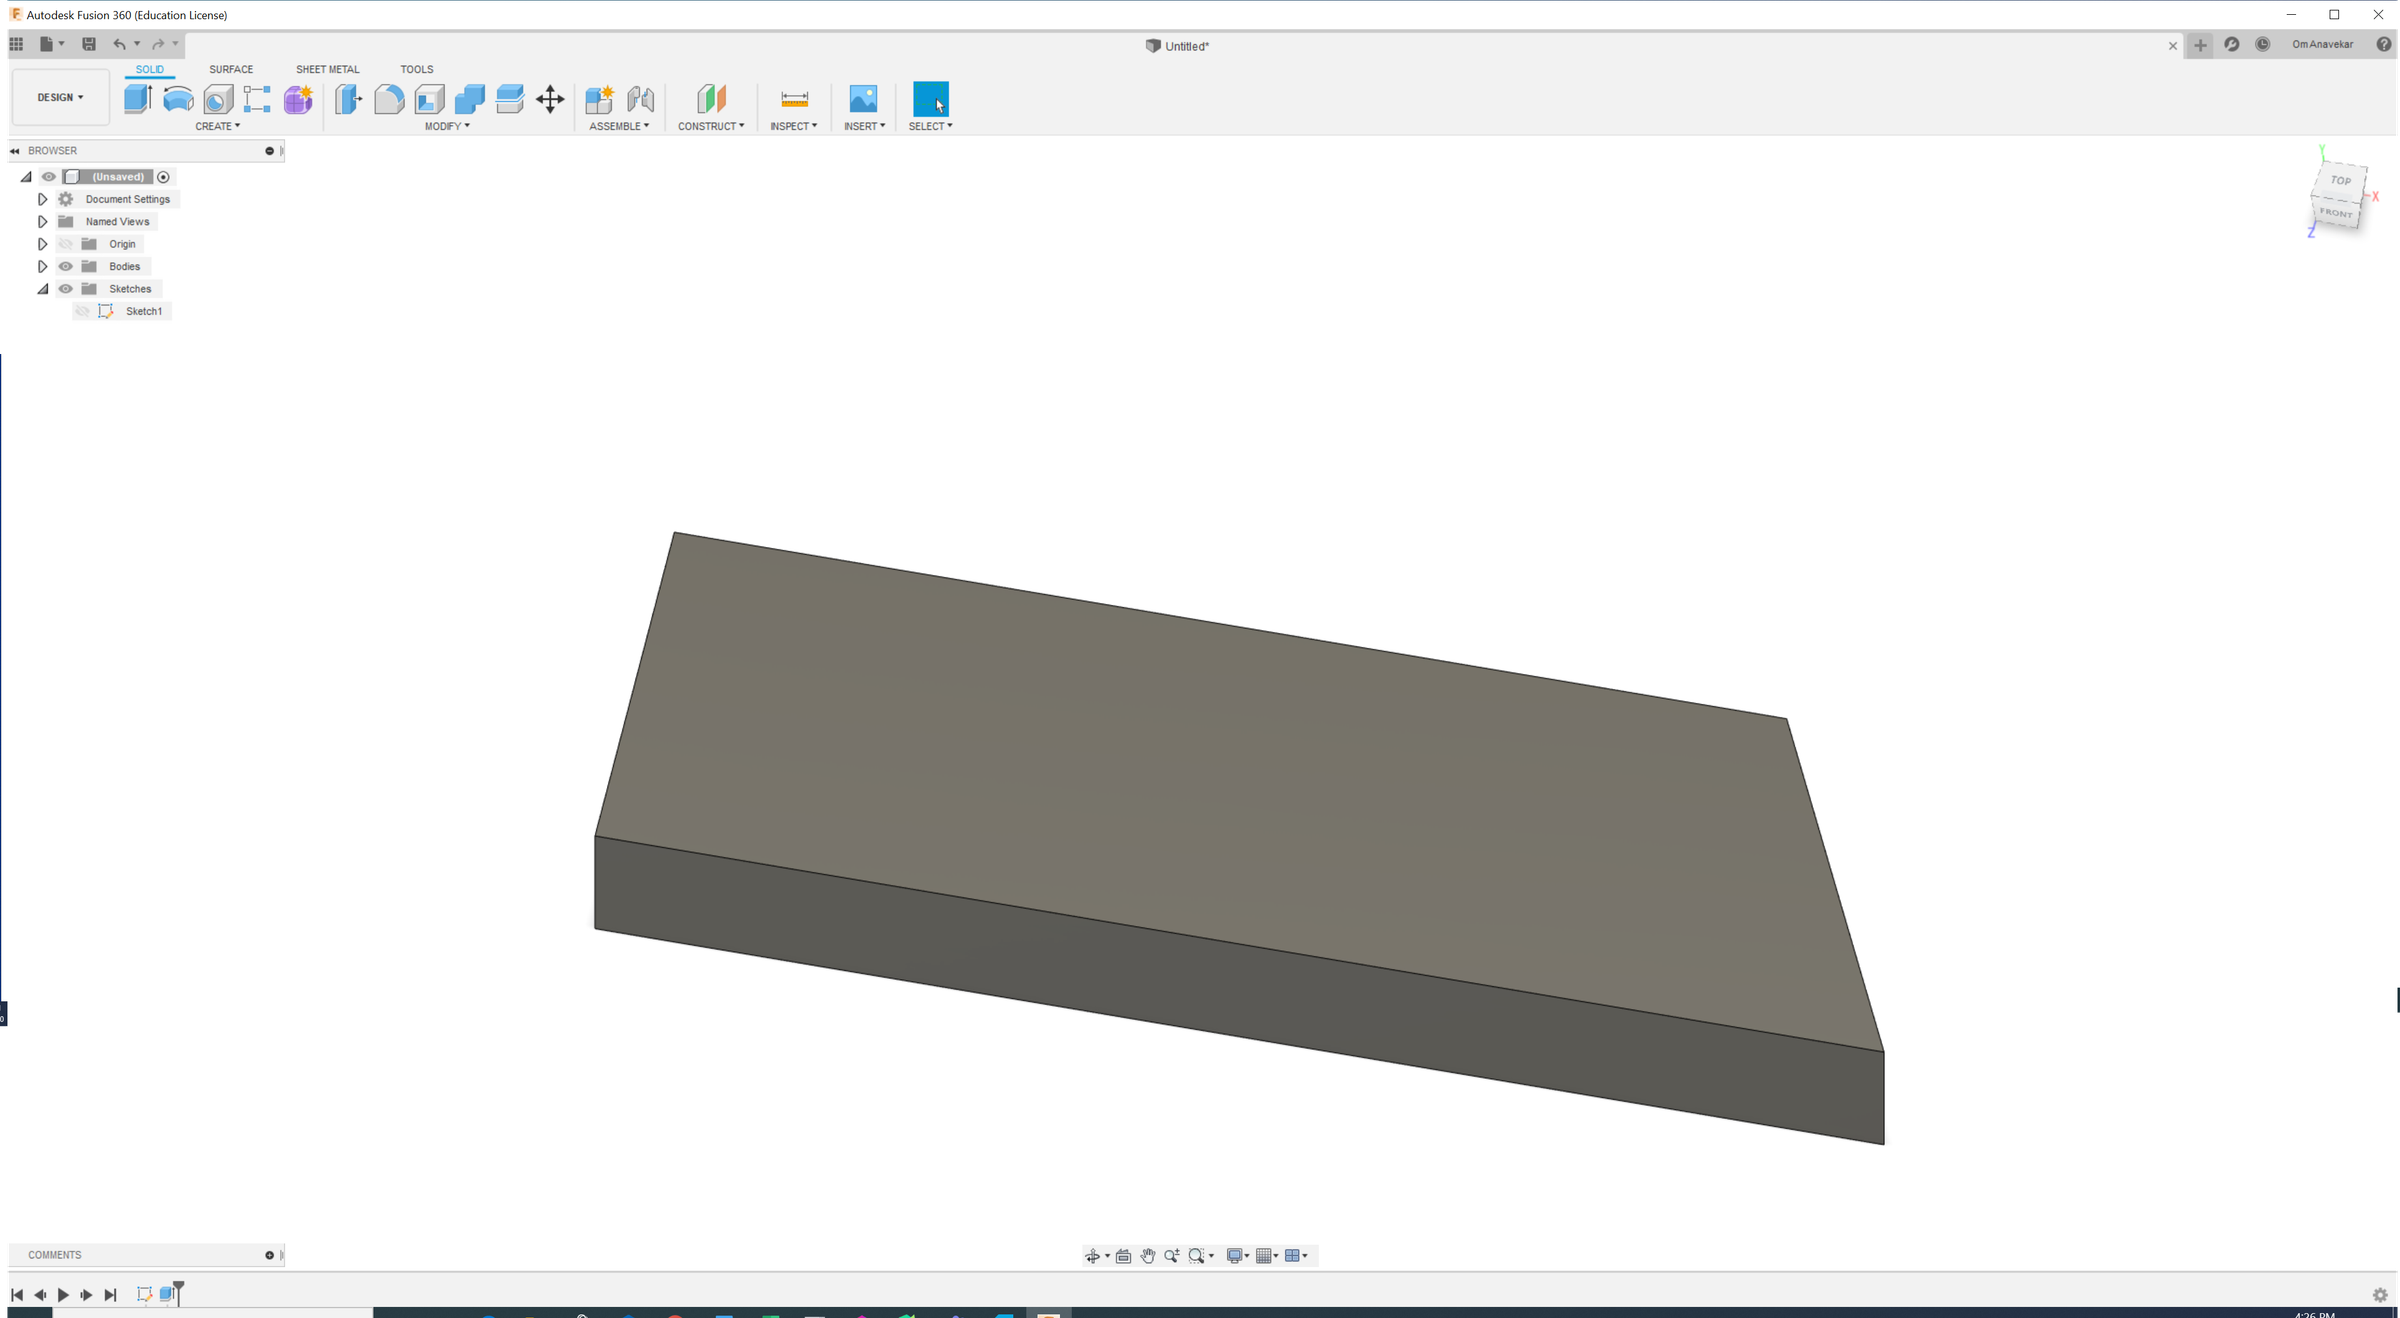Click TOP face on the ViewCube
The width and height of the screenshot is (2400, 1318).
coord(2340,181)
